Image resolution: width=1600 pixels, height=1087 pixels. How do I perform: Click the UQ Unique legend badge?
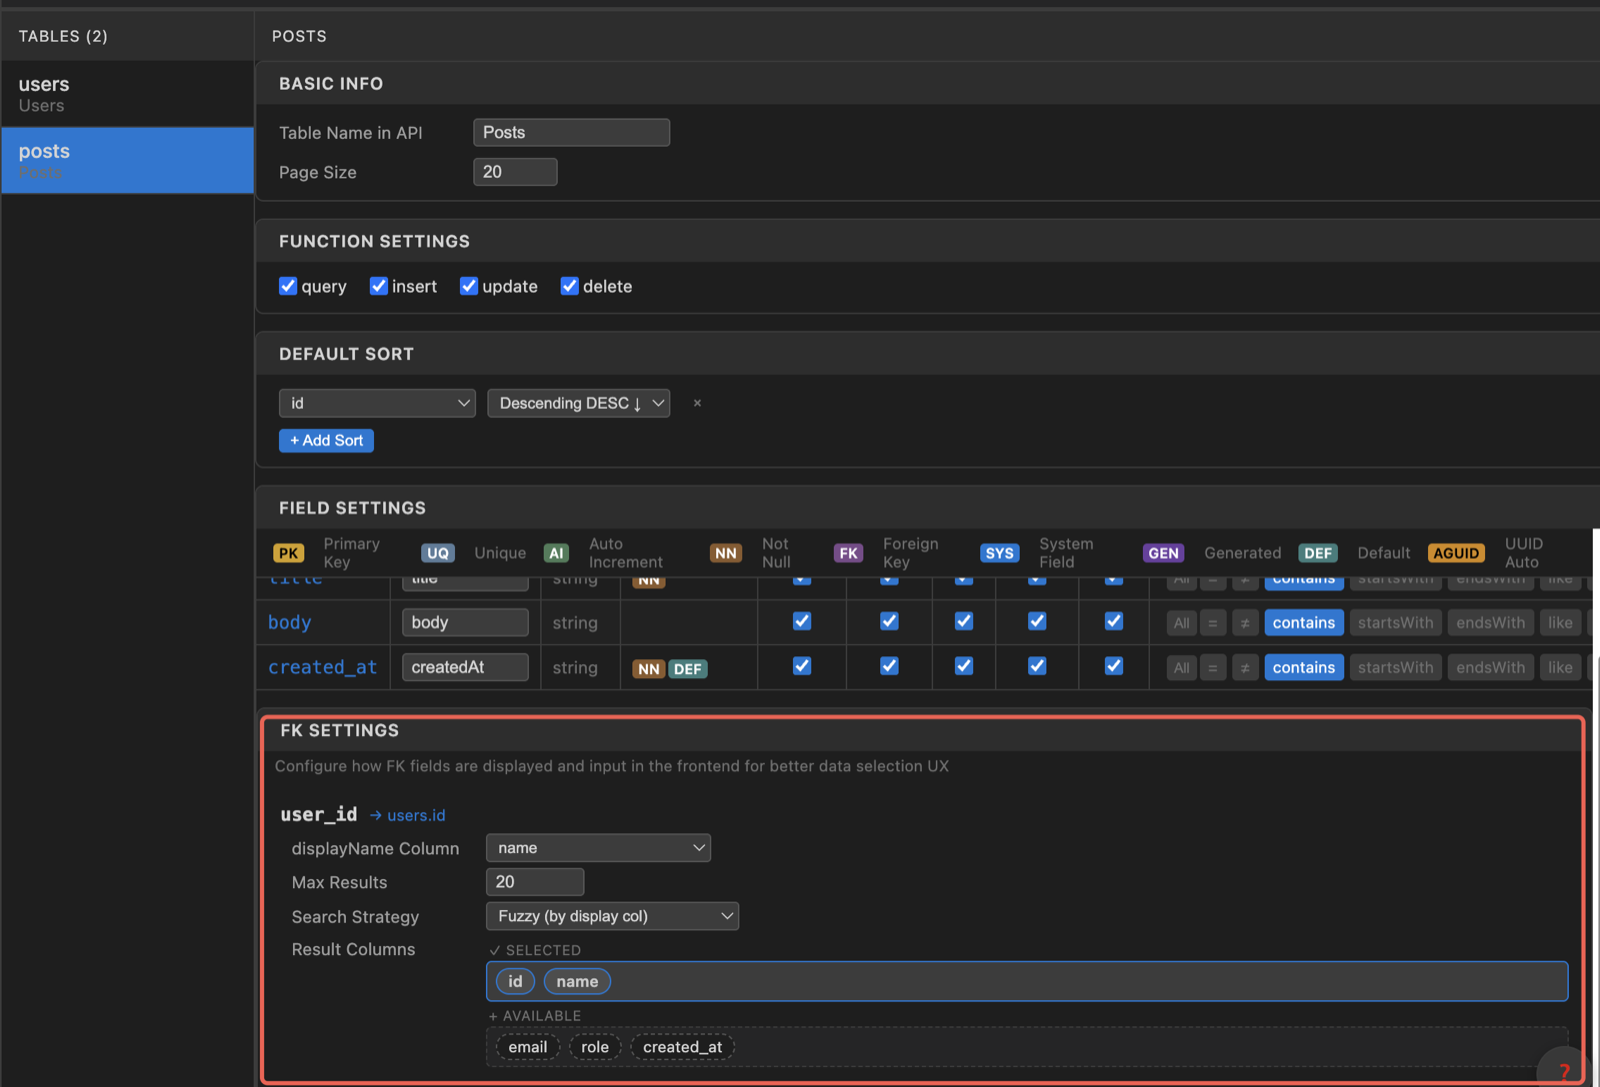pos(438,553)
